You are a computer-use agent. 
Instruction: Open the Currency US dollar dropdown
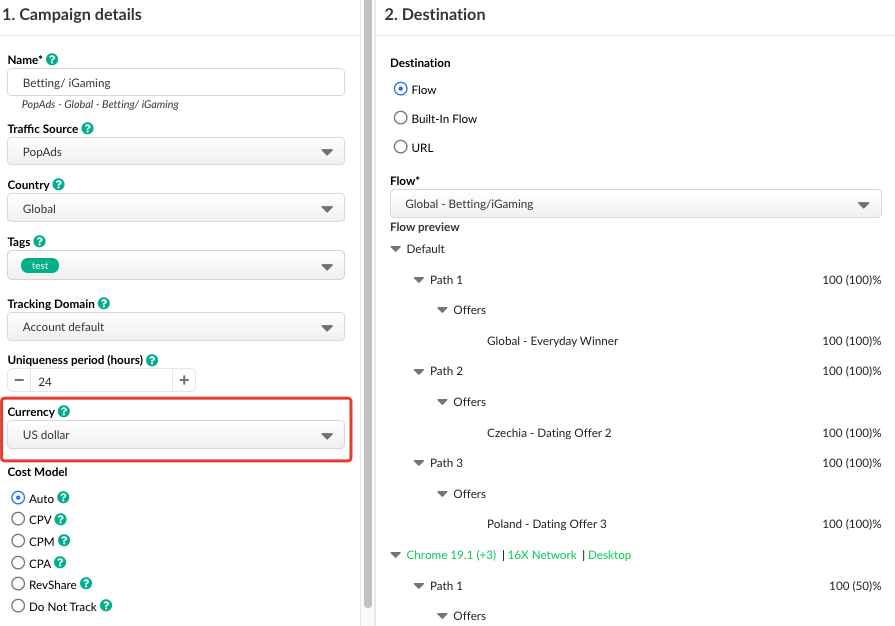[x=176, y=435]
